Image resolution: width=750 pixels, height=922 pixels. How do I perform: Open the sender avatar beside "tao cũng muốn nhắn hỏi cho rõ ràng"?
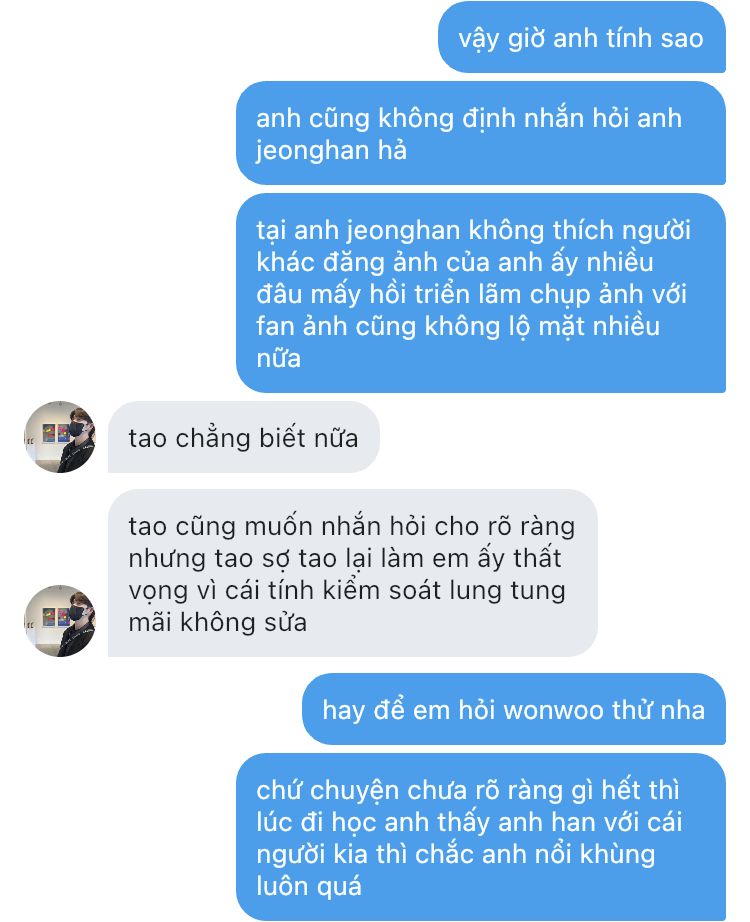pos(59,620)
